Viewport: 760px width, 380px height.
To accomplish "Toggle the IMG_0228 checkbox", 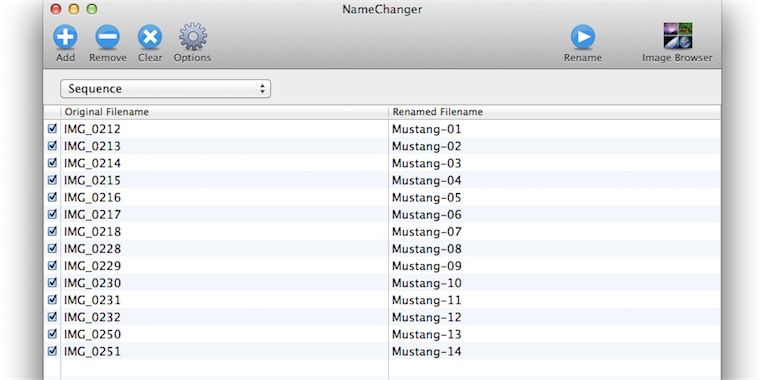I will (52, 248).
